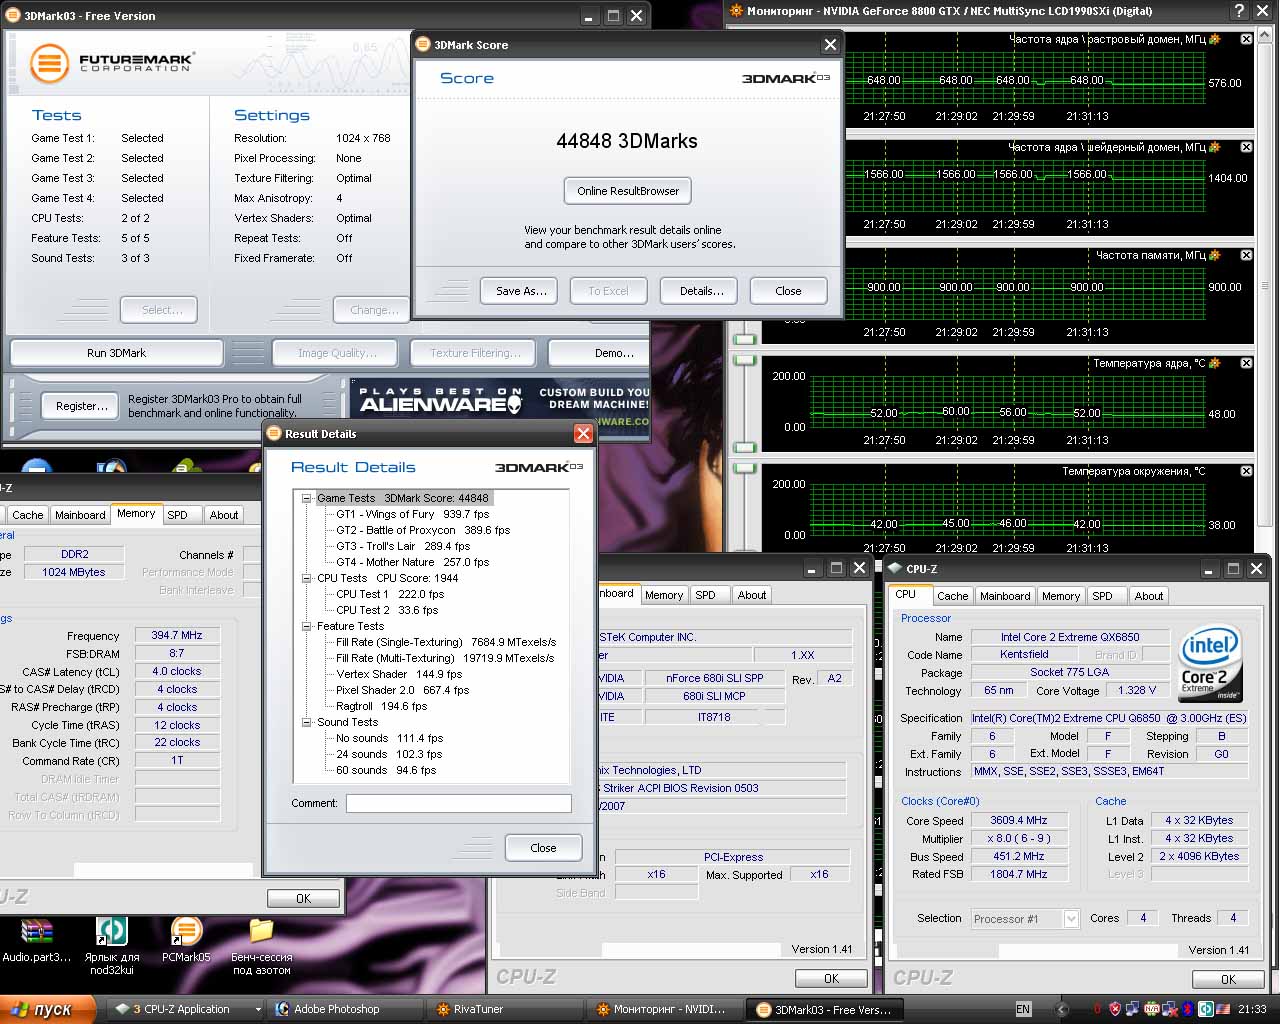The width and height of the screenshot is (1280, 1024).
Task: Click the Core Speed value '3609.4 MHz'
Action: click(1018, 821)
